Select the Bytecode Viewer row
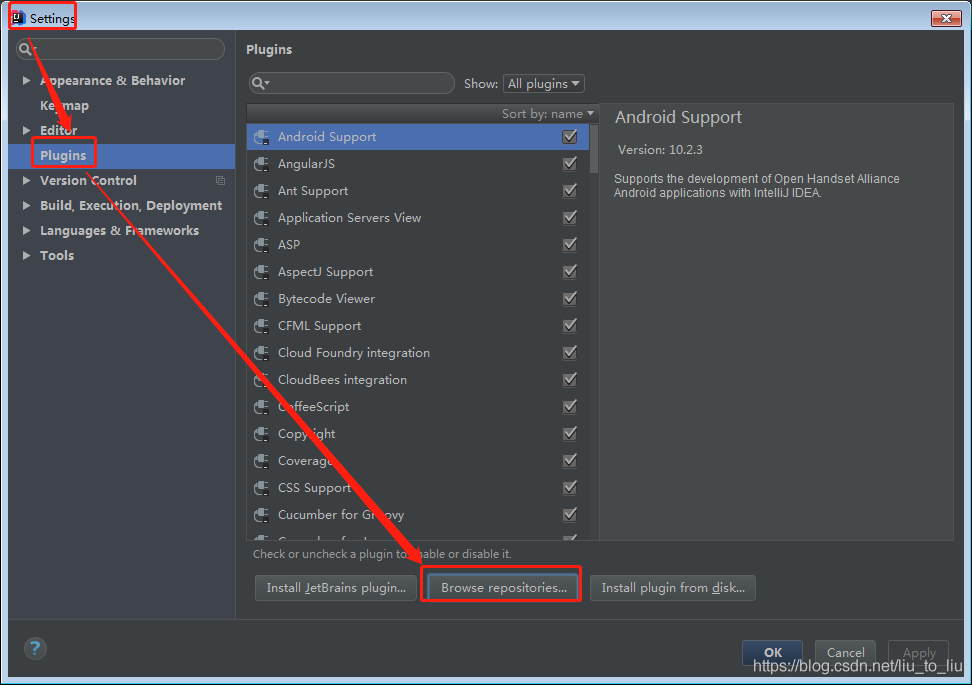 pos(418,299)
